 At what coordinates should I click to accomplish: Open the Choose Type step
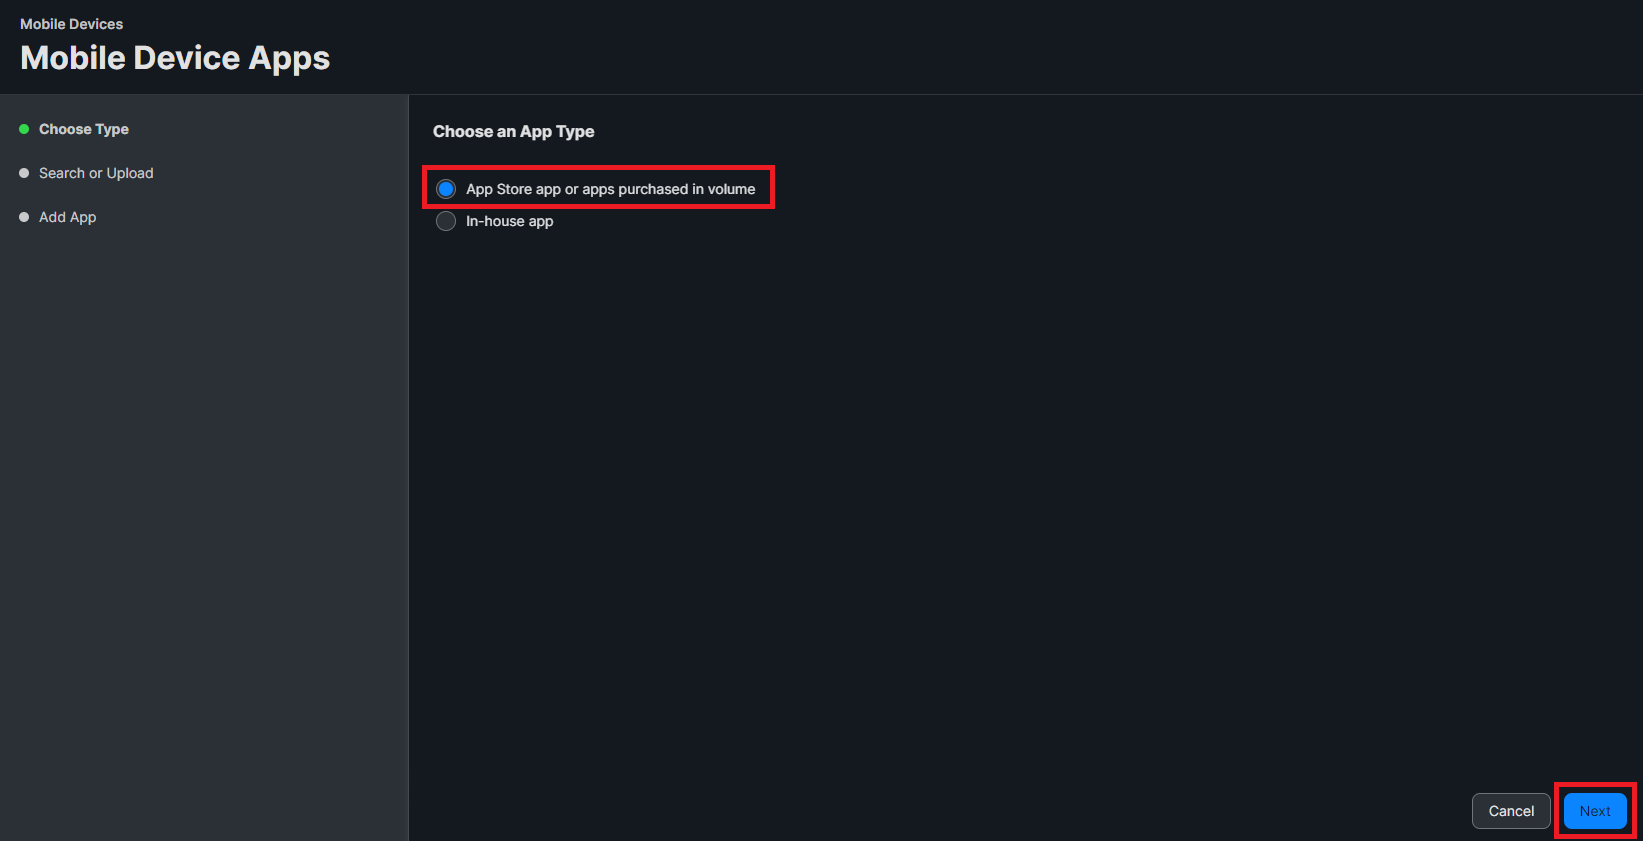(84, 129)
